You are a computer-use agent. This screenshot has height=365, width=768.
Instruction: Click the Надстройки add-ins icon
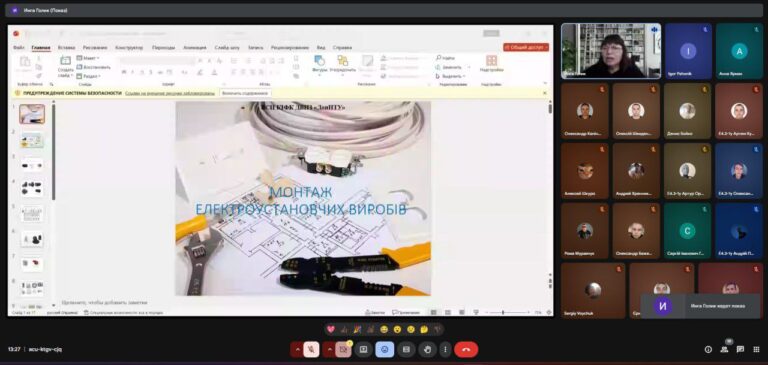tap(491, 64)
